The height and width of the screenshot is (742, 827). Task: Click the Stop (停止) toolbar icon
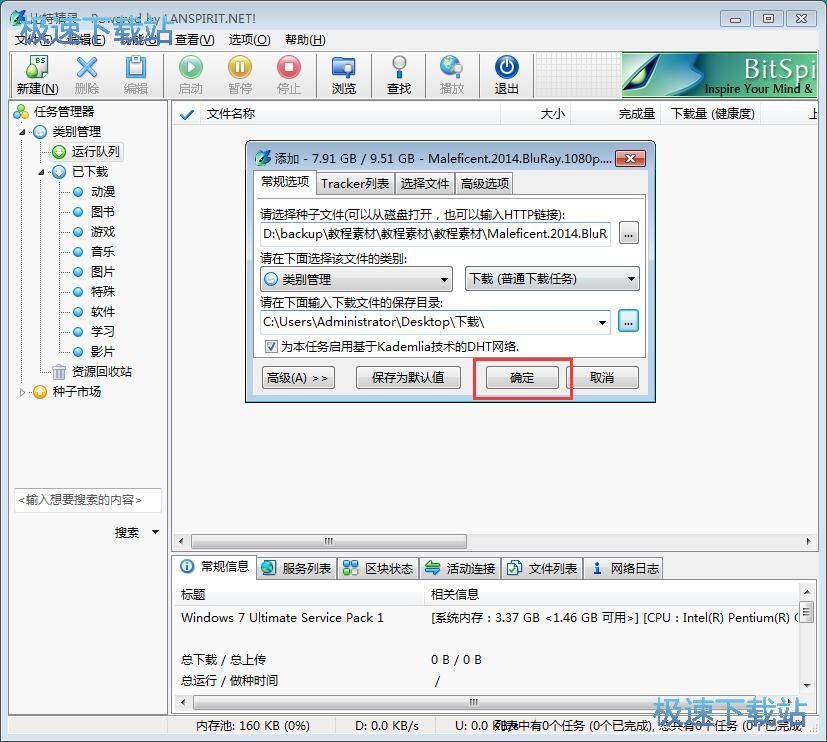(289, 75)
